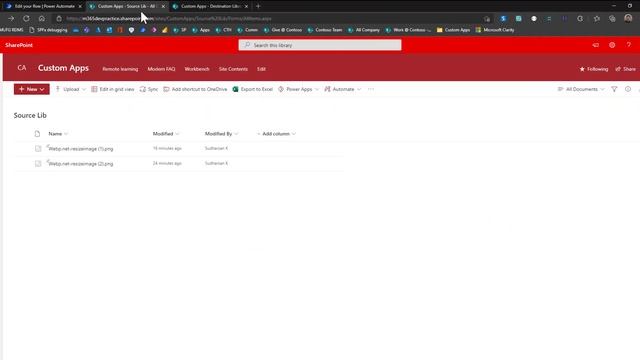Open a new browser tab
640x360 pixels.
pyautogui.click(x=258, y=6)
